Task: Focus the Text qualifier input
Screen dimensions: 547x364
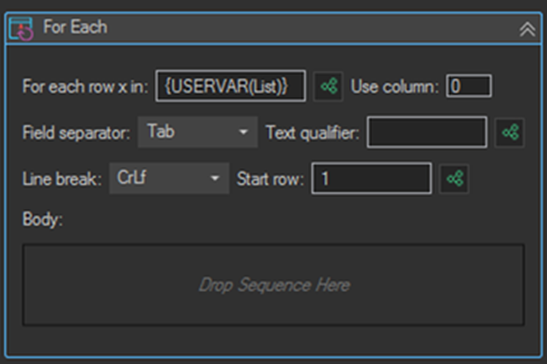Action: click(x=427, y=132)
